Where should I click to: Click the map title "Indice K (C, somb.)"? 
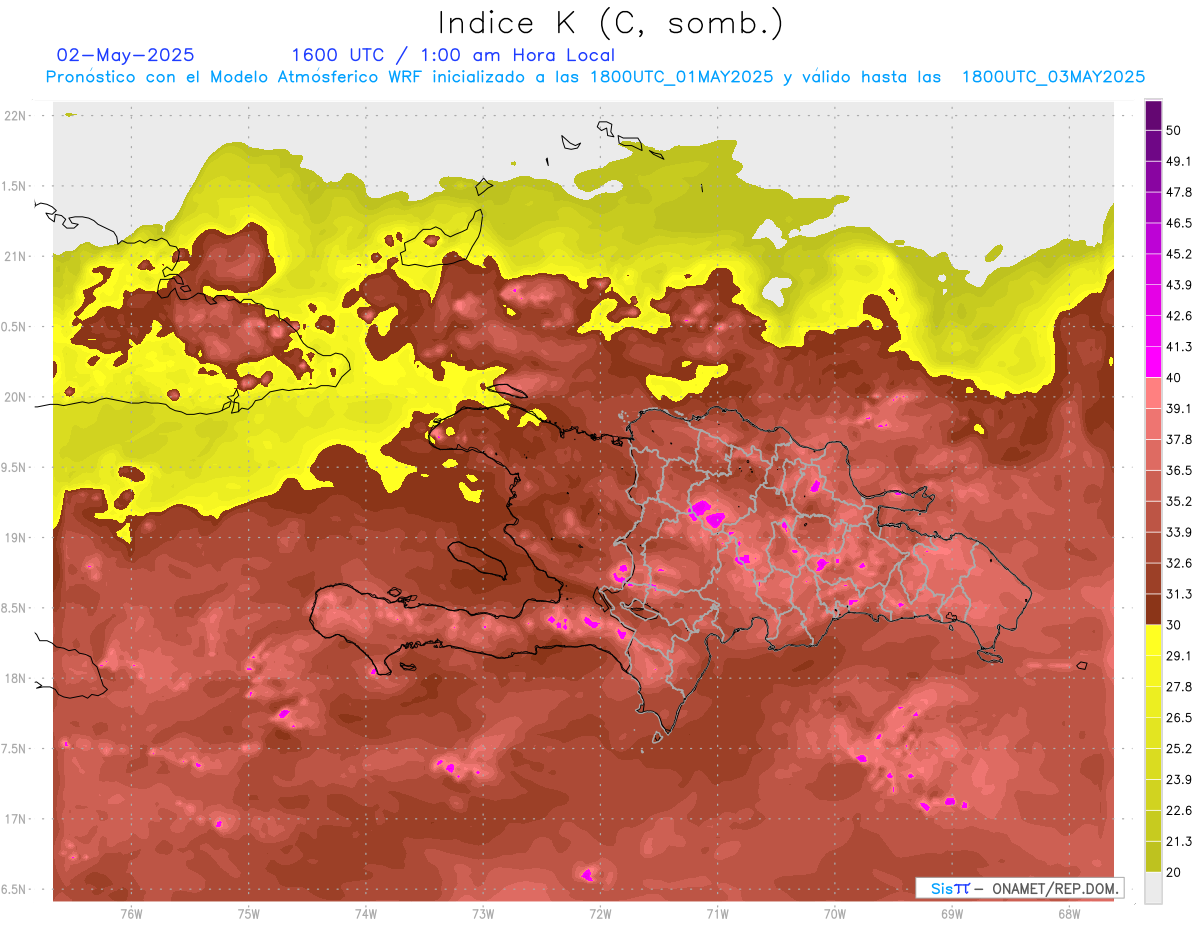[611, 22]
